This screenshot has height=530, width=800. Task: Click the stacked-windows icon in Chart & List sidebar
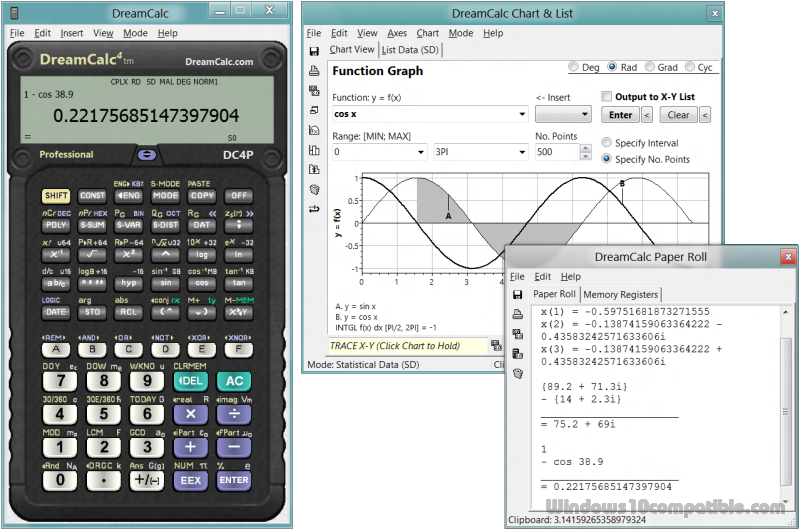pyautogui.click(x=314, y=110)
